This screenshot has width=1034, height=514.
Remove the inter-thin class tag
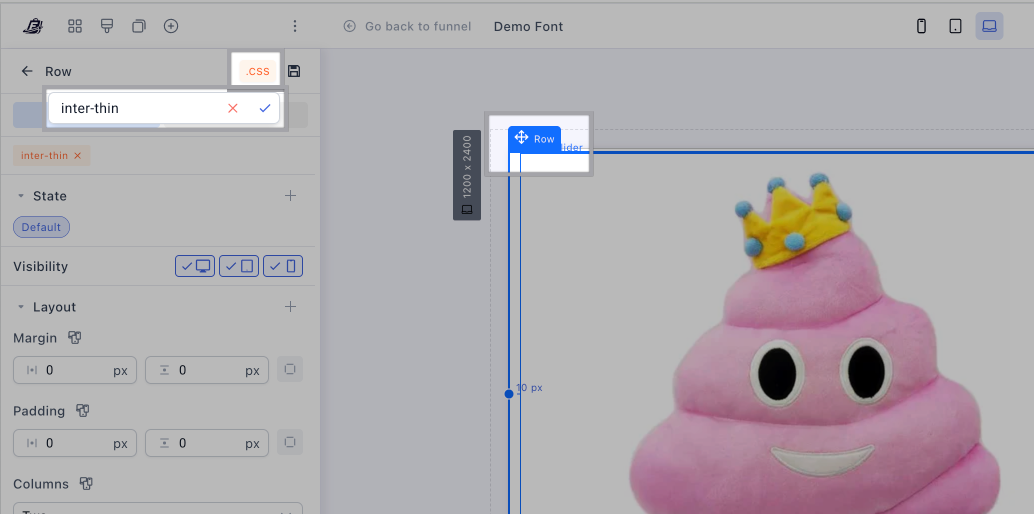click(x=77, y=155)
